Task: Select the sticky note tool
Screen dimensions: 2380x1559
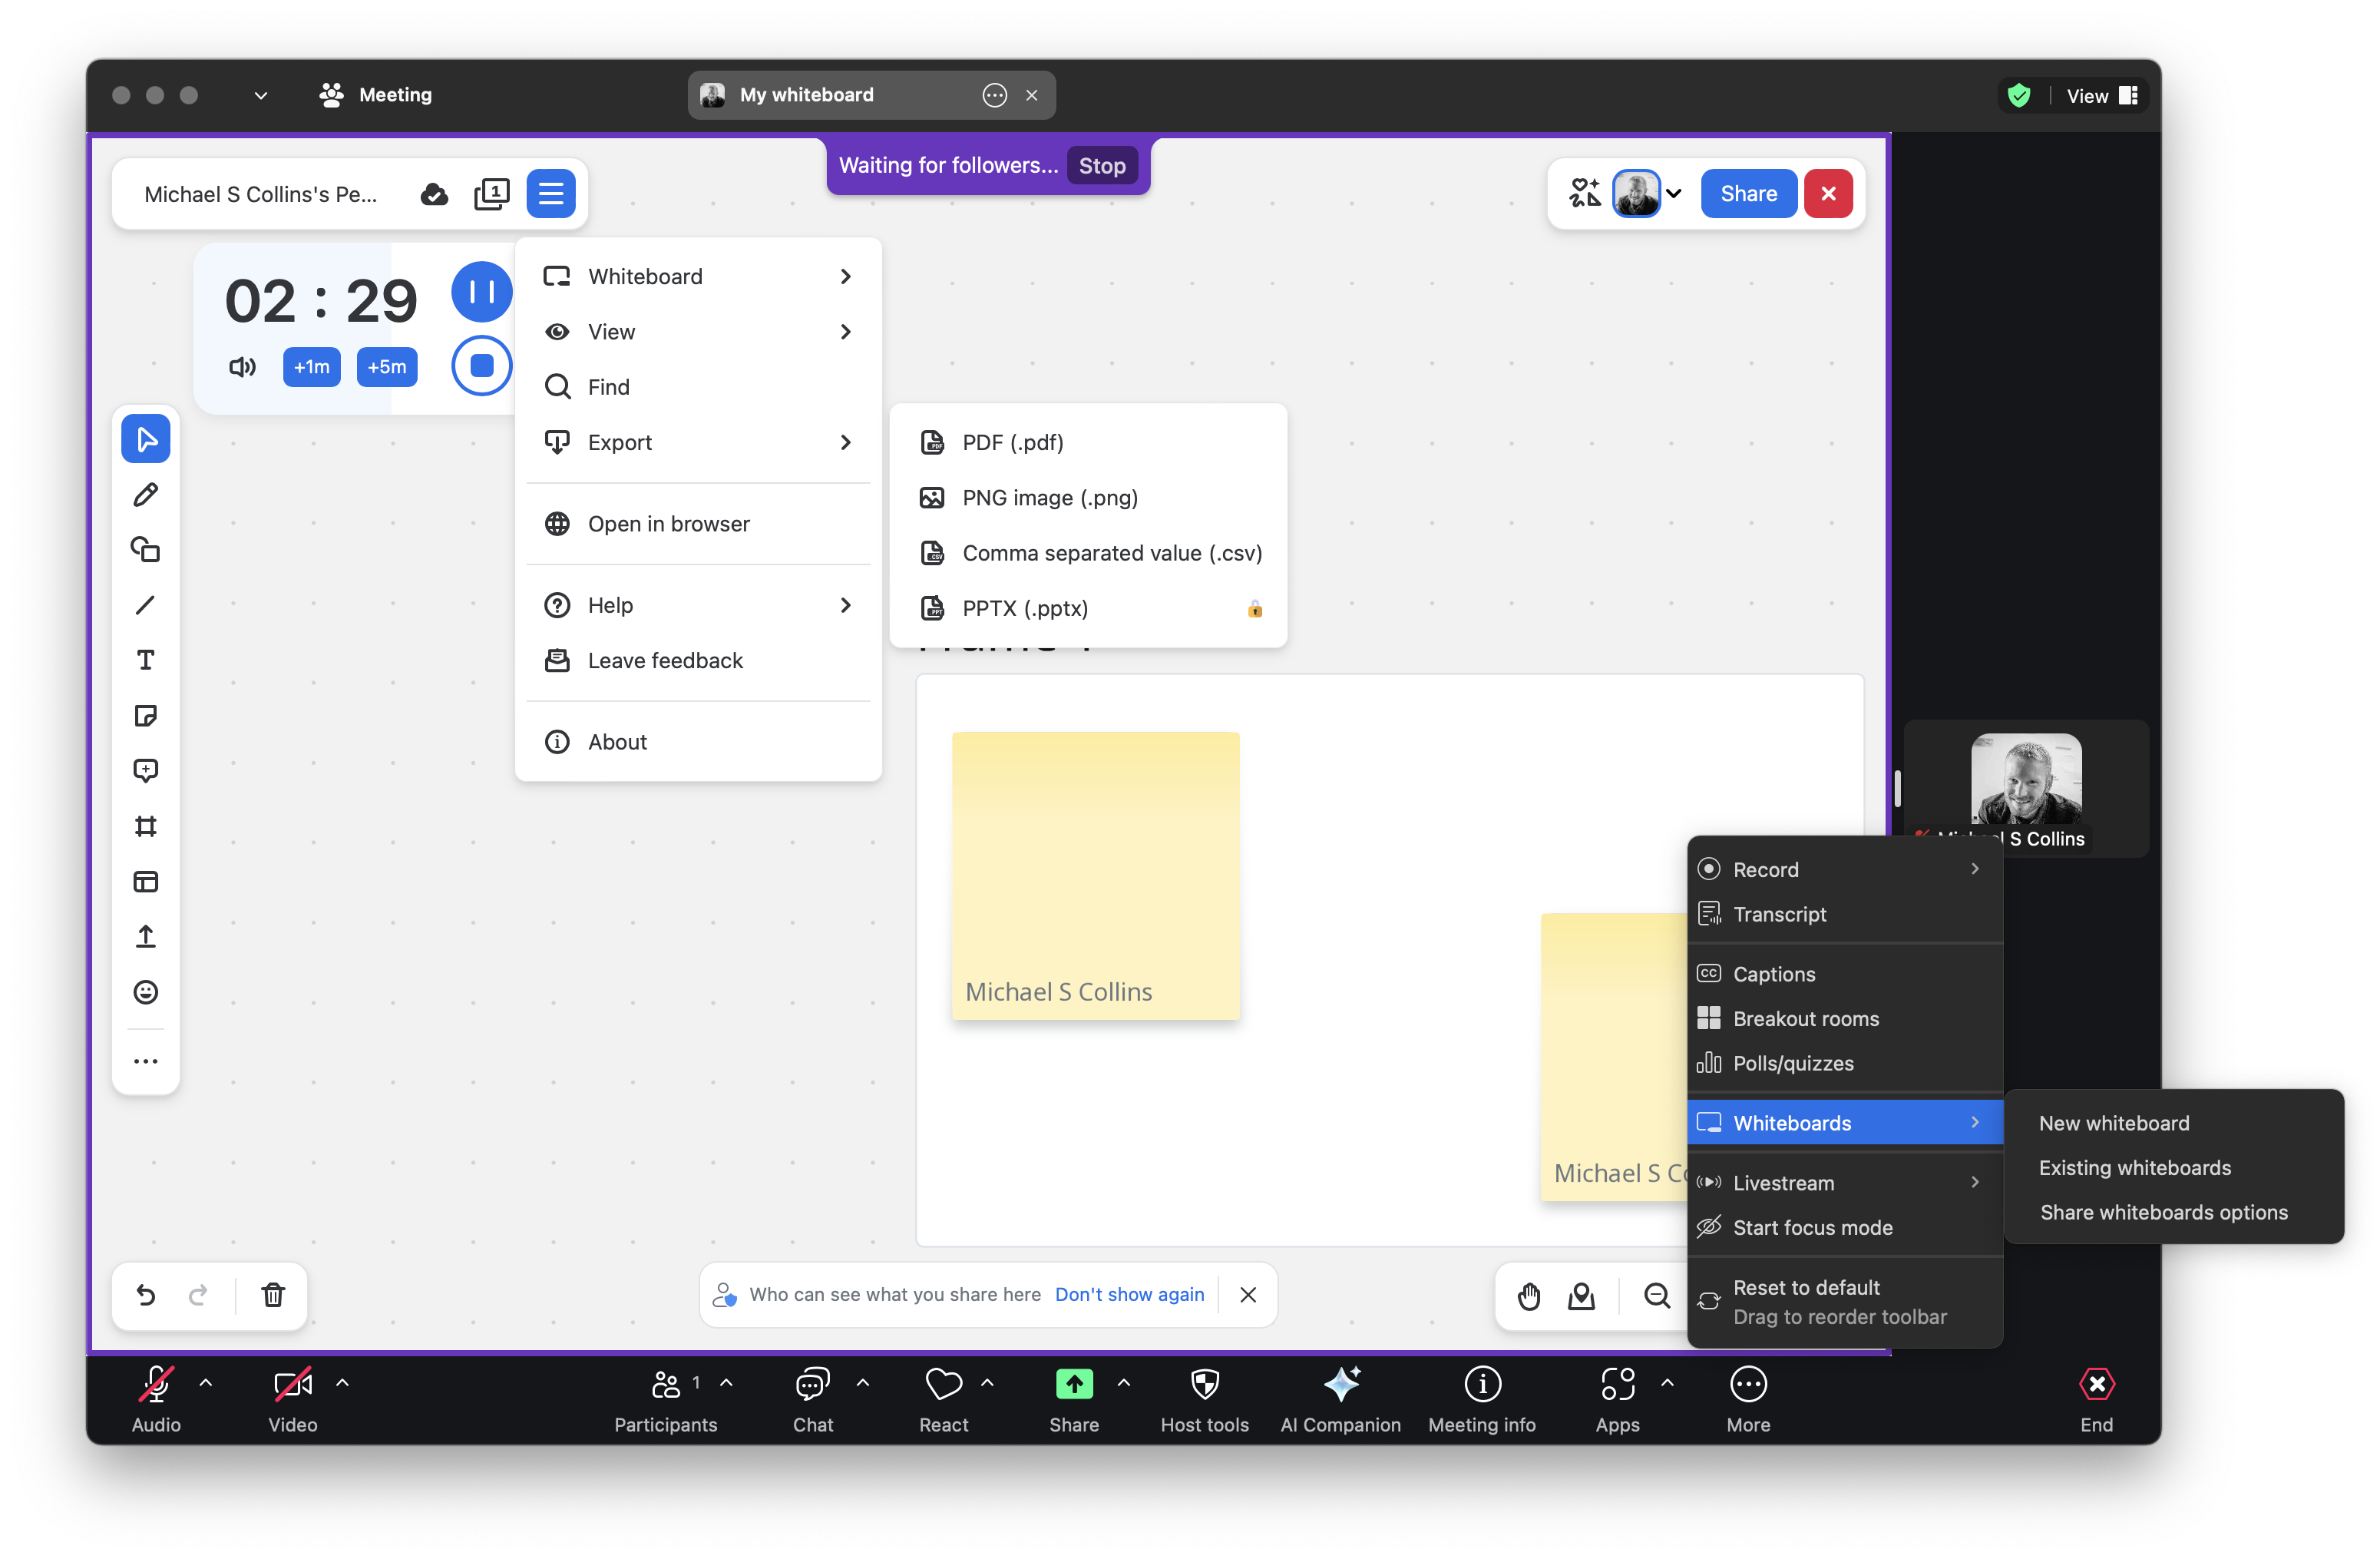Action: (x=146, y=716)
